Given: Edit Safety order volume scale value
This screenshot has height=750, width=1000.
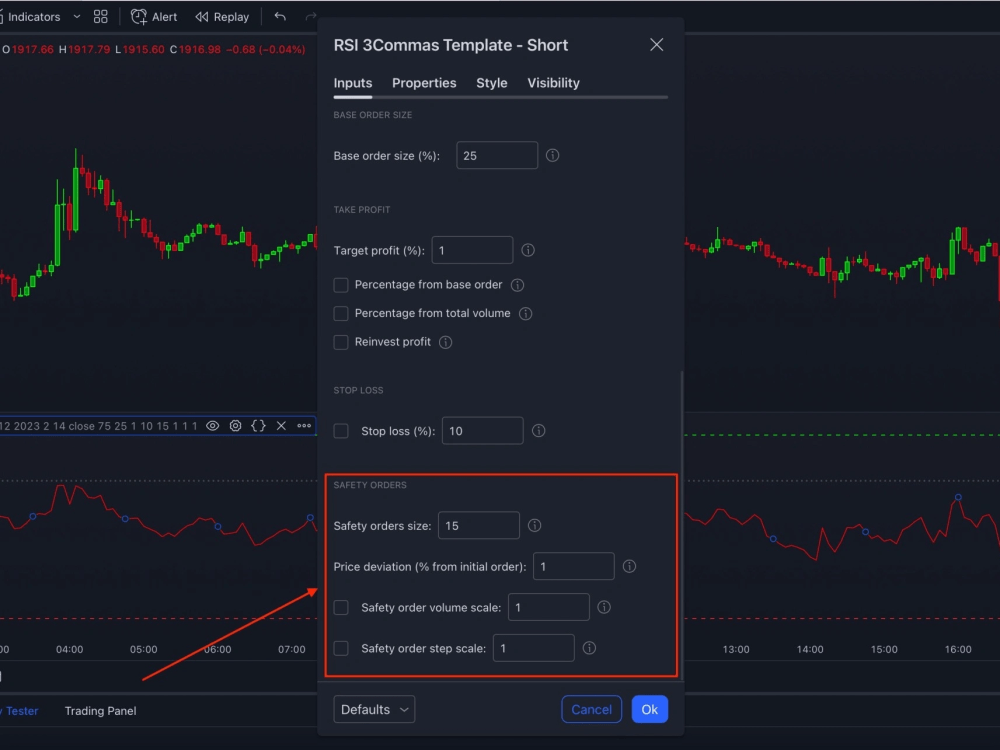Looking at the screenshot, I should pos(548,607).
